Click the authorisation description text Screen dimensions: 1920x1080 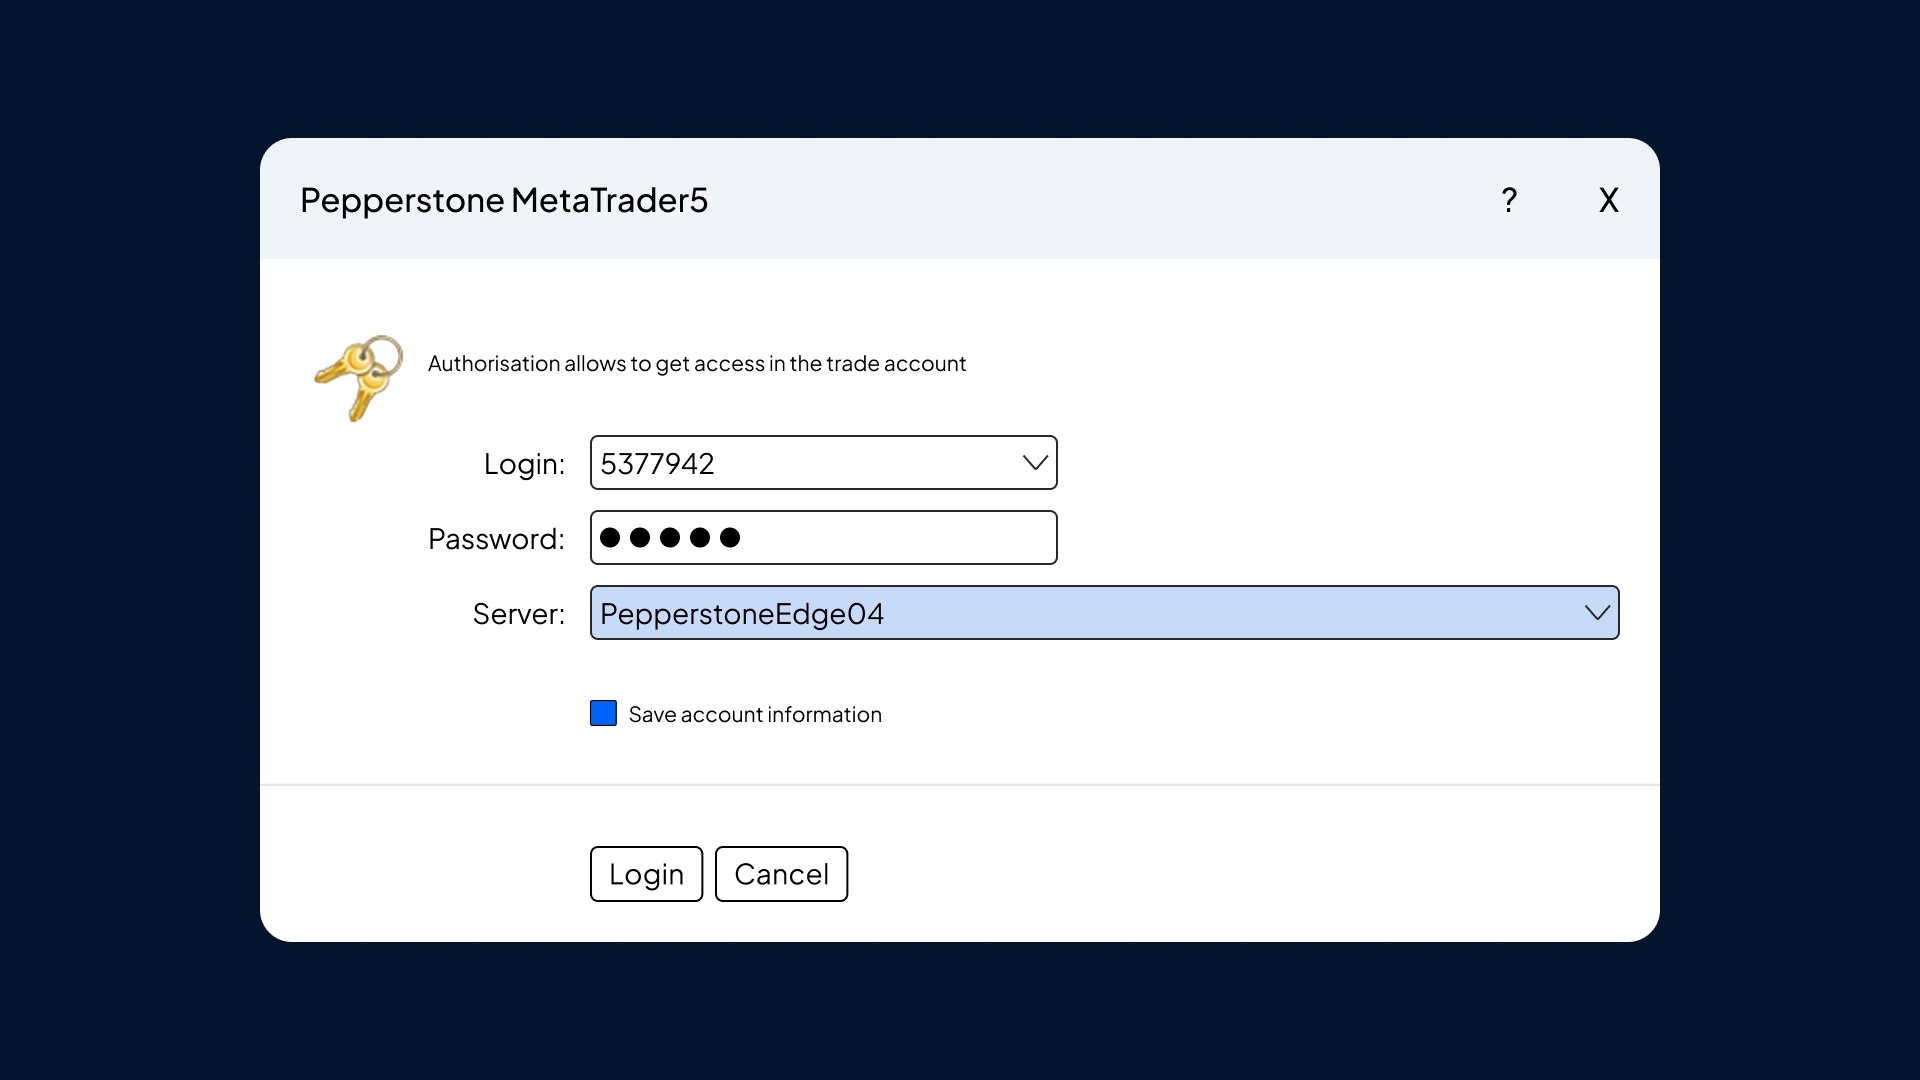pos(697,364)
